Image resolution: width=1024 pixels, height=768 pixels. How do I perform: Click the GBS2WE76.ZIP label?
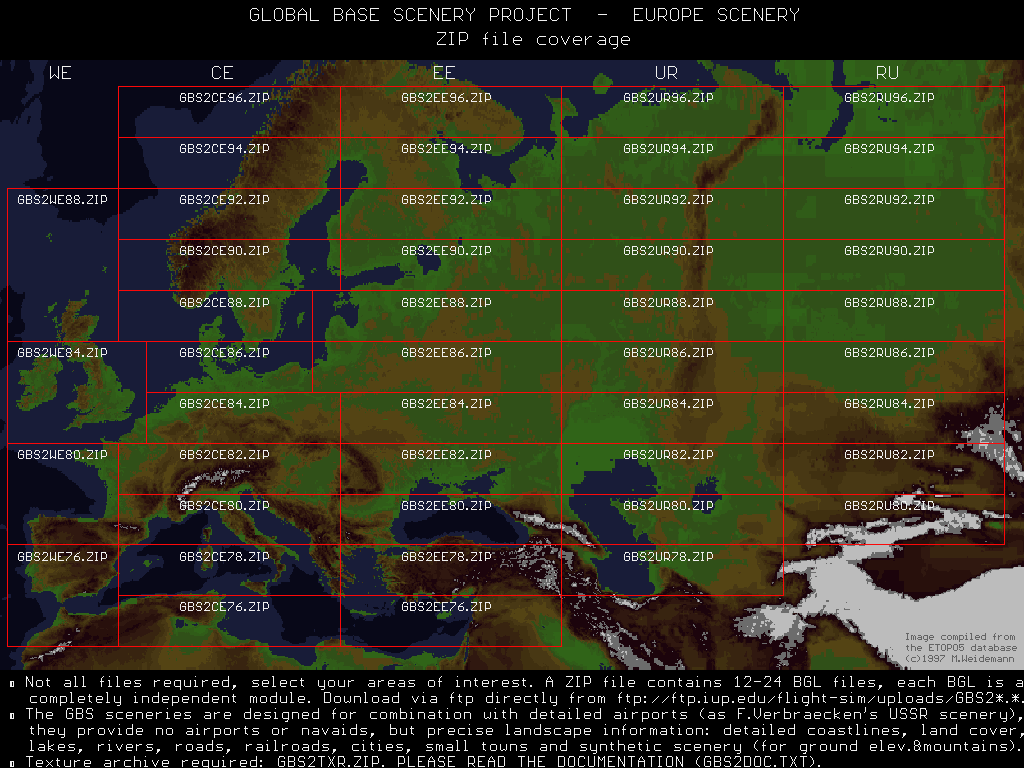point(62,557)
